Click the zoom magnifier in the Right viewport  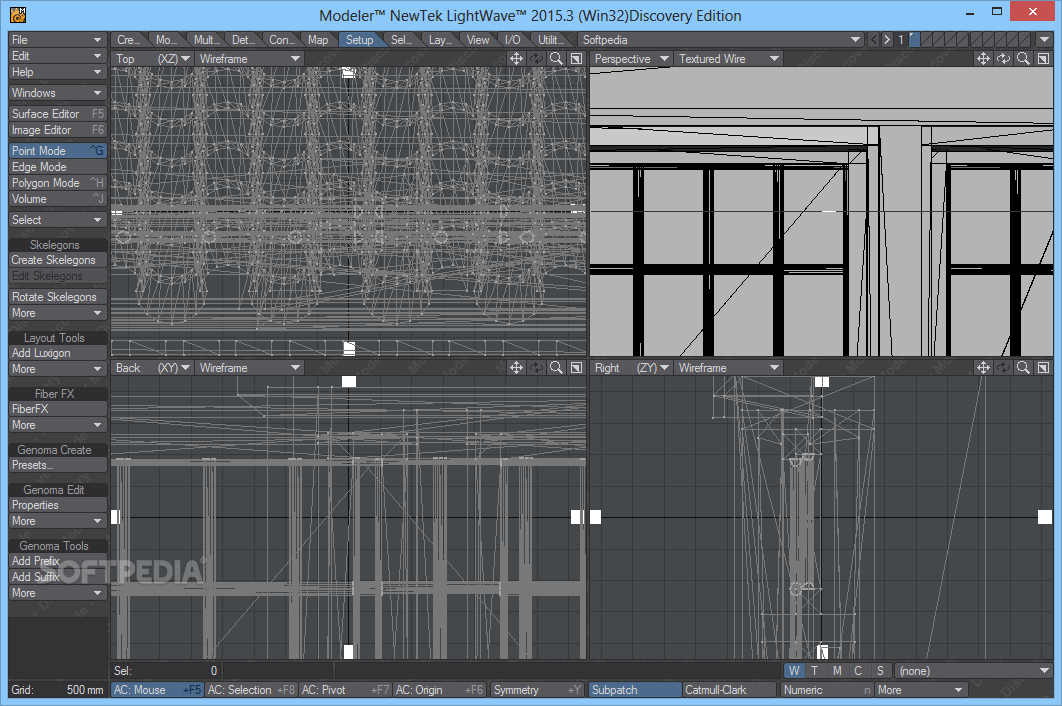click(x=1023, y=368)
